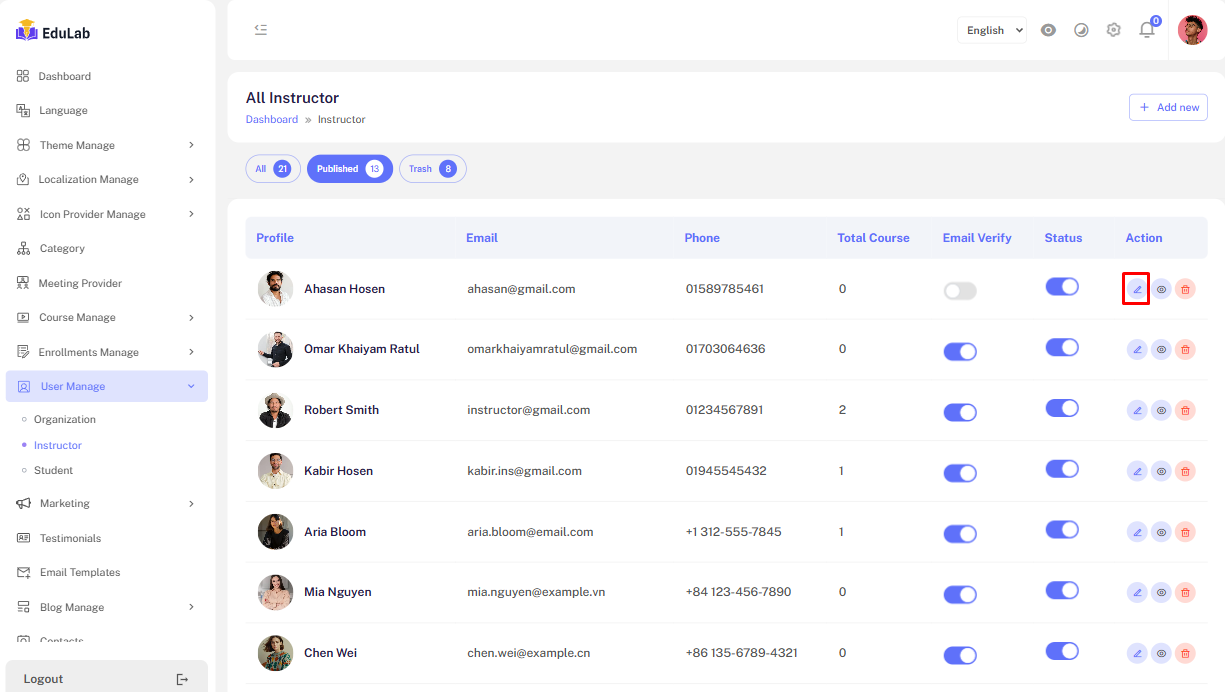Disable Status toggle for Omar Khaiyam Ratul
Image resolution: width=1225 pixels, height=692 pixels.
[x=1062, y=347]
